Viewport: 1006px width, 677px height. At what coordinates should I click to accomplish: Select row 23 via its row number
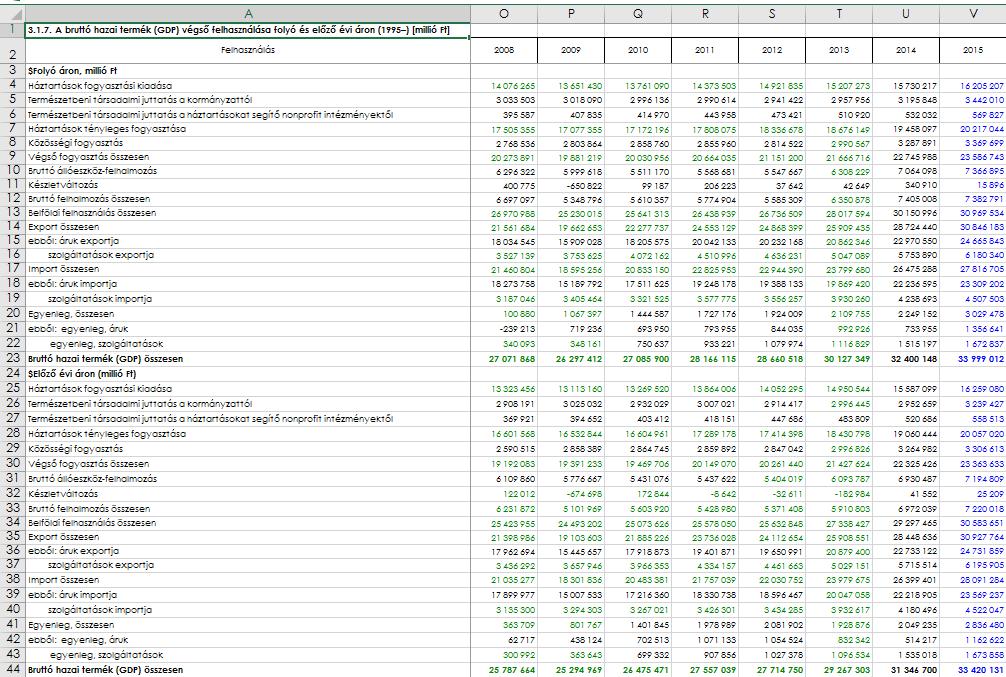12,359
